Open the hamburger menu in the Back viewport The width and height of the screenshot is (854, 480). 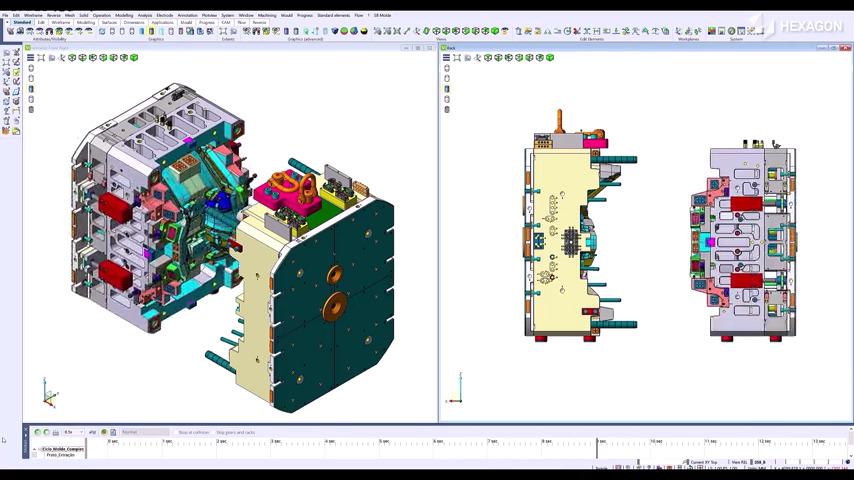click(x=447, y=58)
